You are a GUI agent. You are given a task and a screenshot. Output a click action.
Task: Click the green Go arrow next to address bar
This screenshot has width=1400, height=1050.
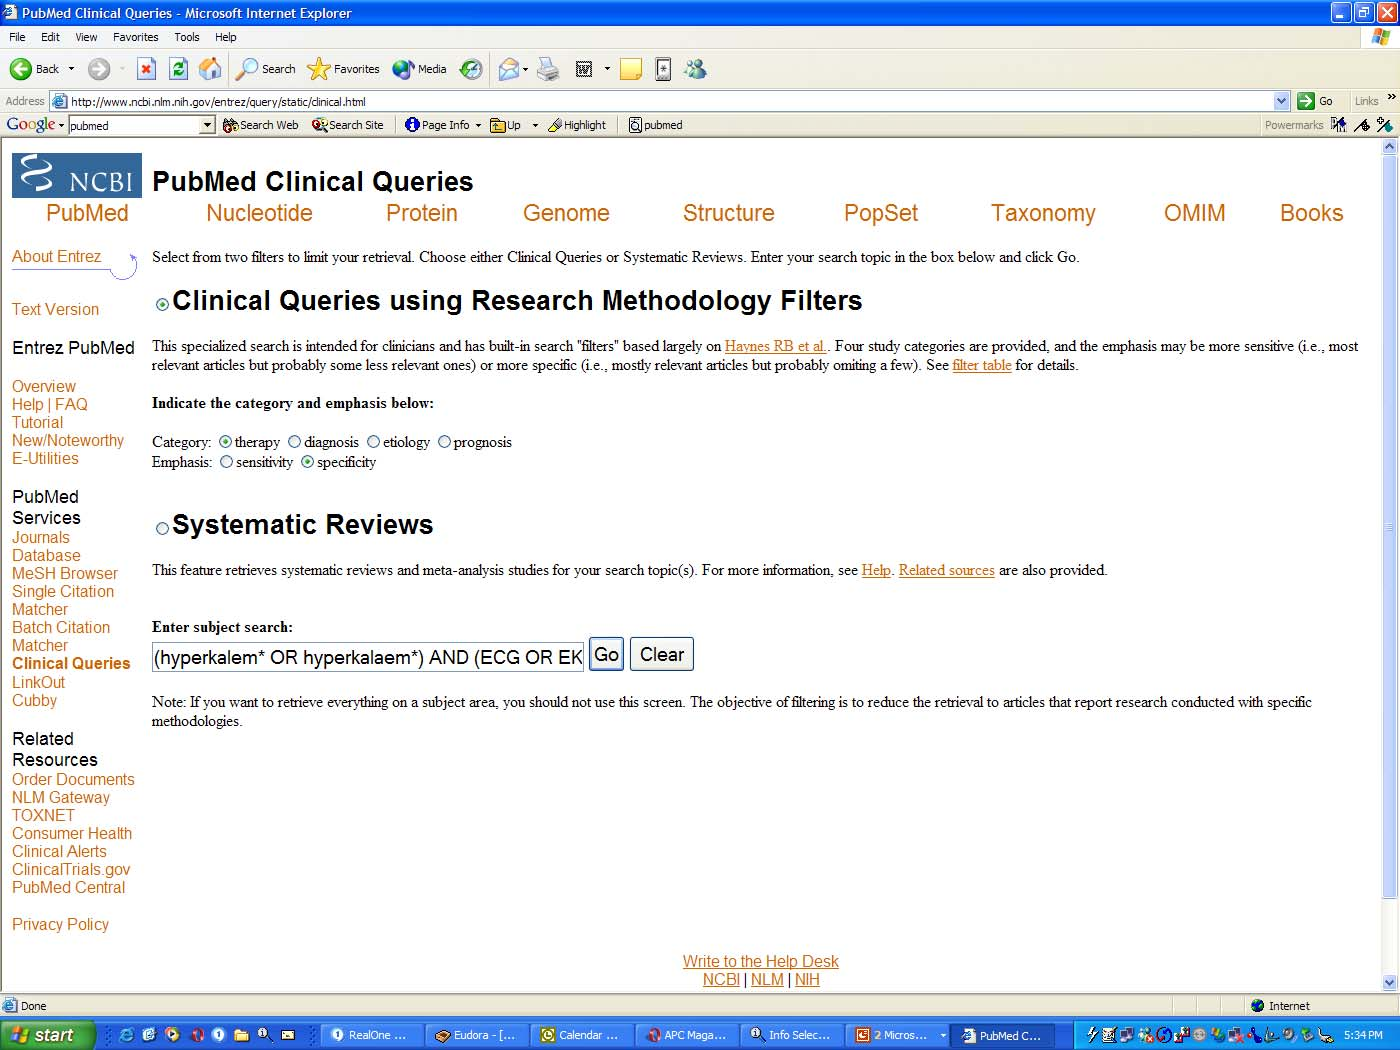pyautogui.click(x=1315, y=101)
